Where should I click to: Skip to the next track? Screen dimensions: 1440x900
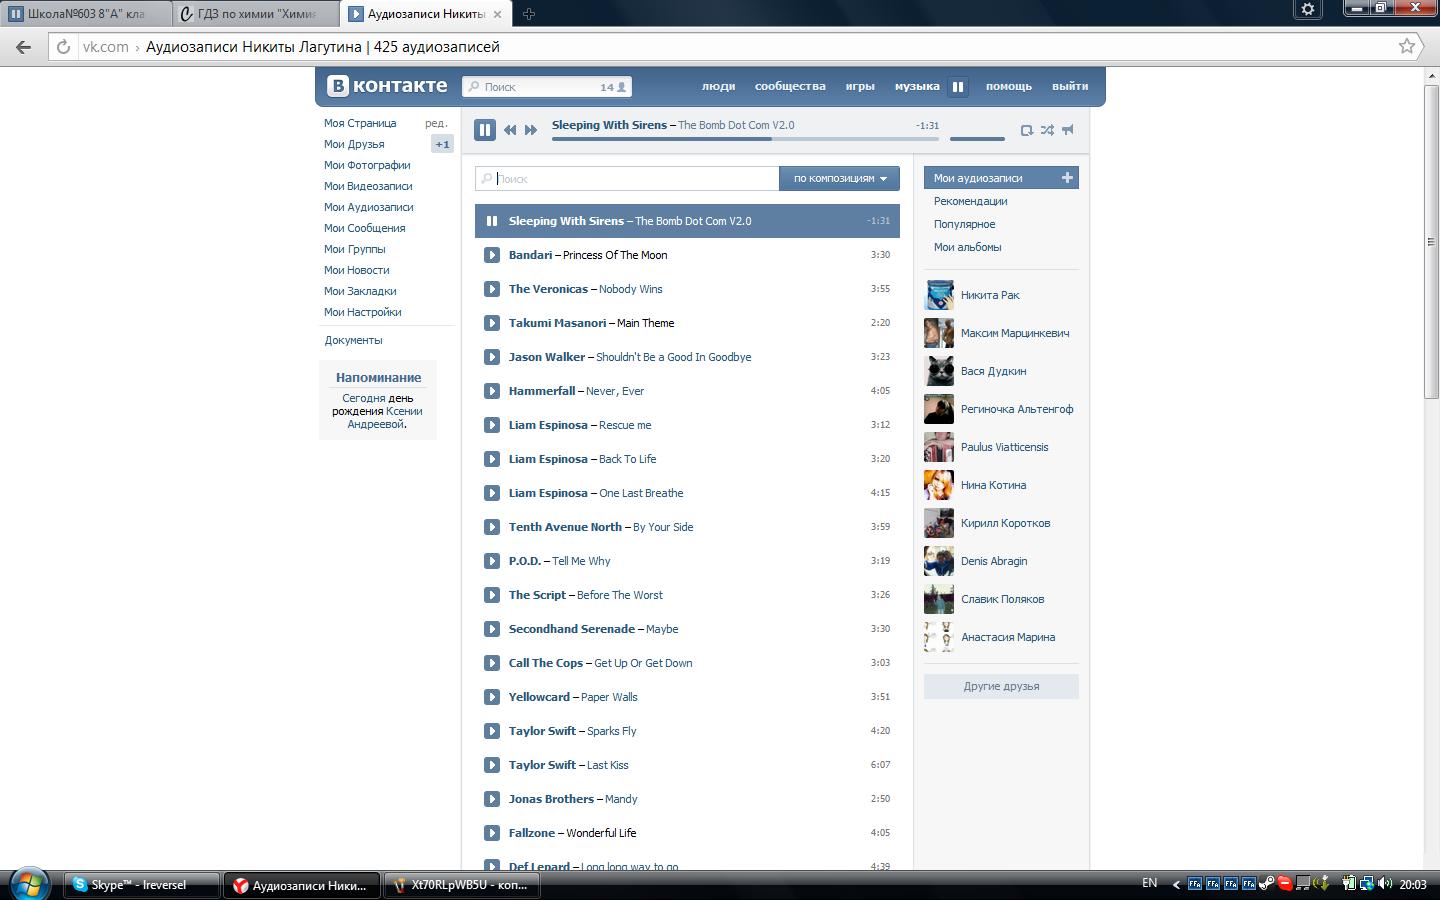(531, 130)
